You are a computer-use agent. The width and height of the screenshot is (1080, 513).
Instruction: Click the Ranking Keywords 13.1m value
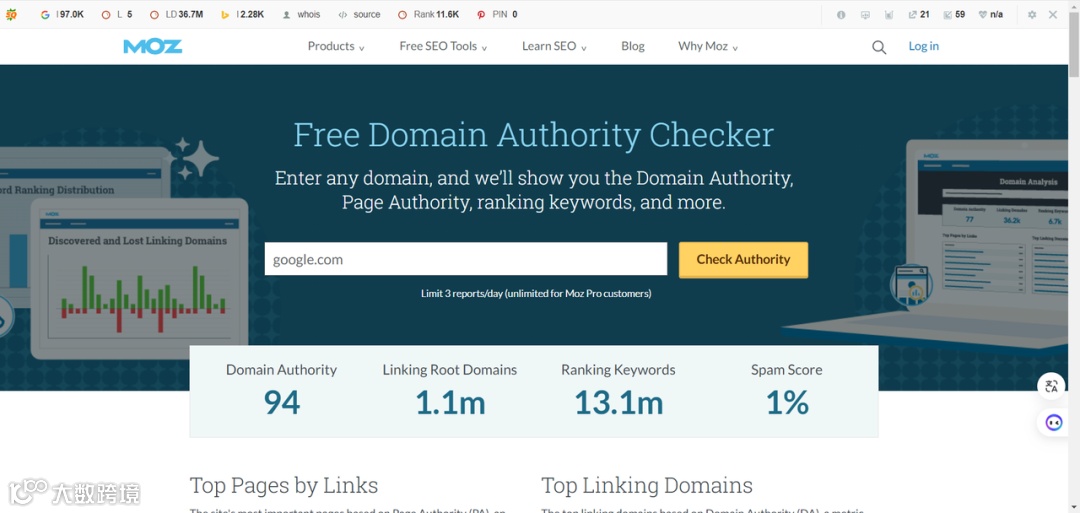619,402
